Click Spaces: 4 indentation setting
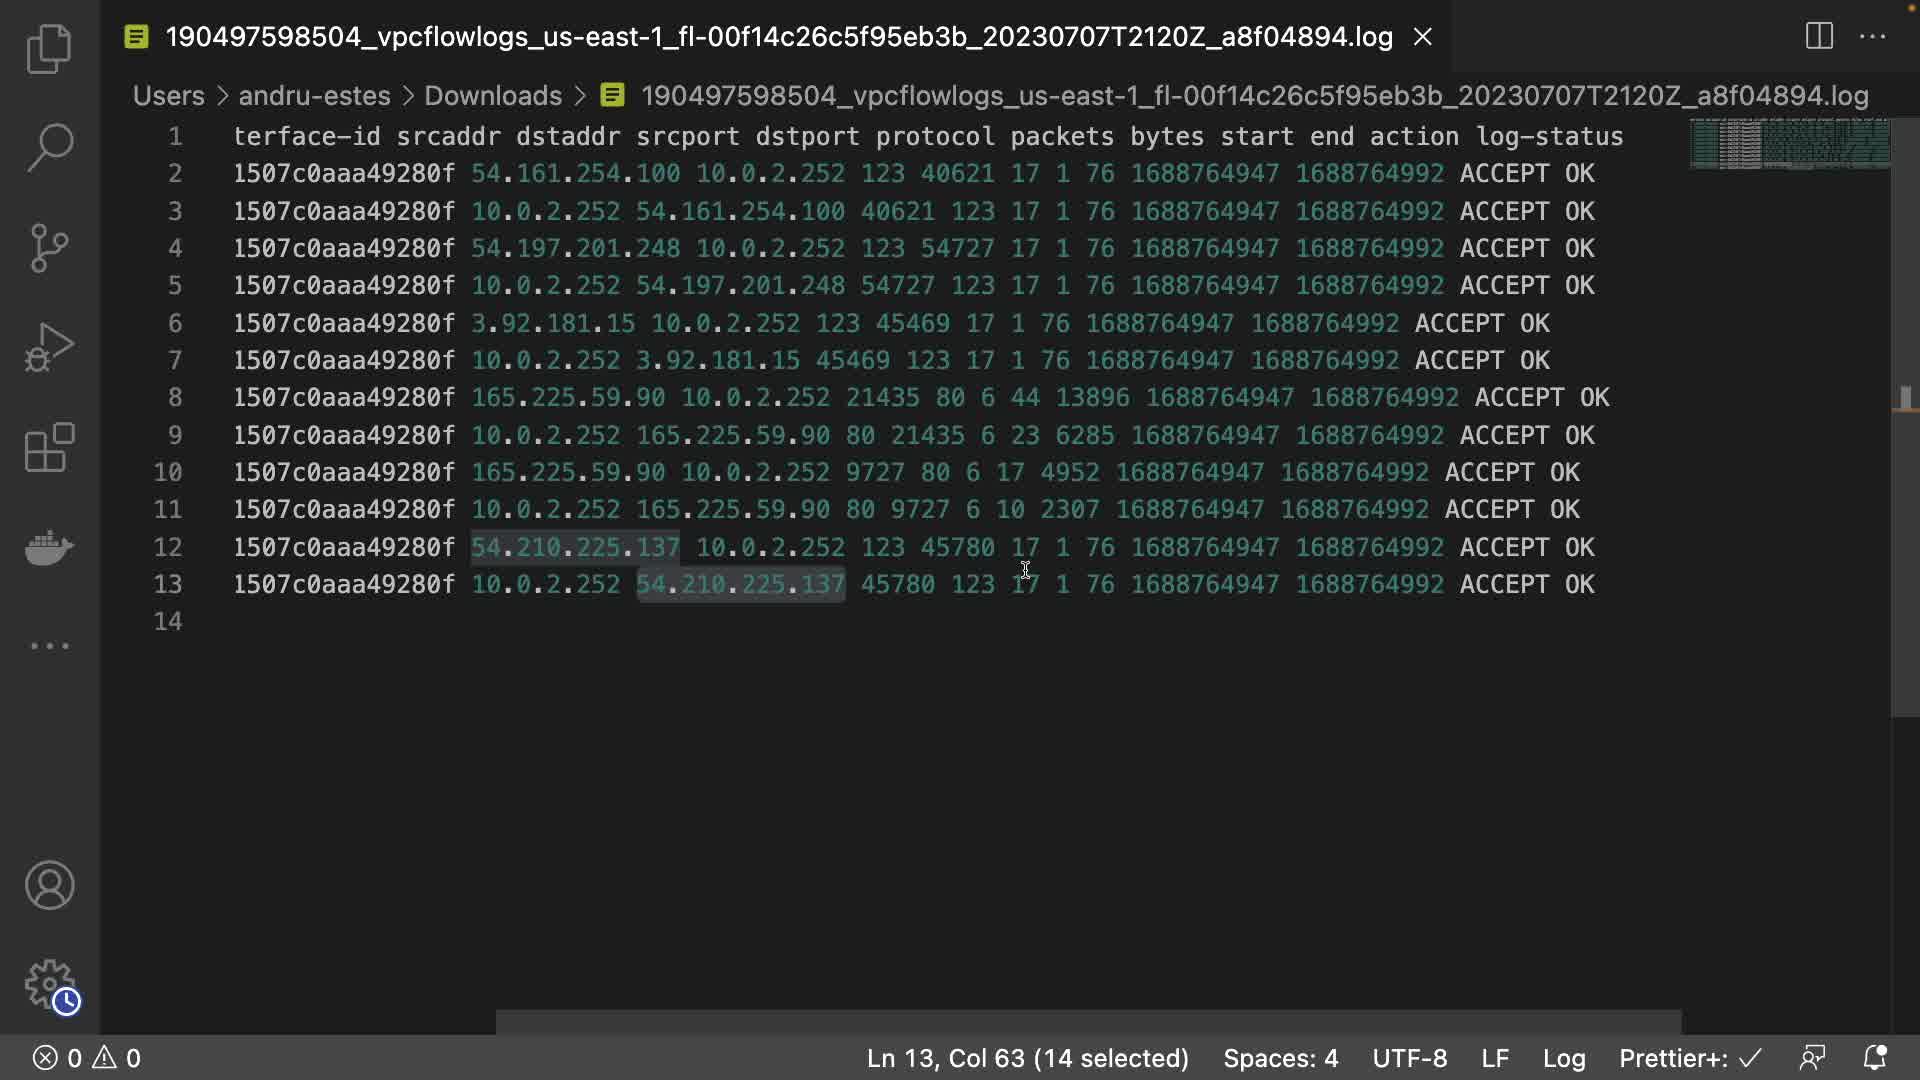Viewport: 1920px width, 1080px height. 1280,1058
